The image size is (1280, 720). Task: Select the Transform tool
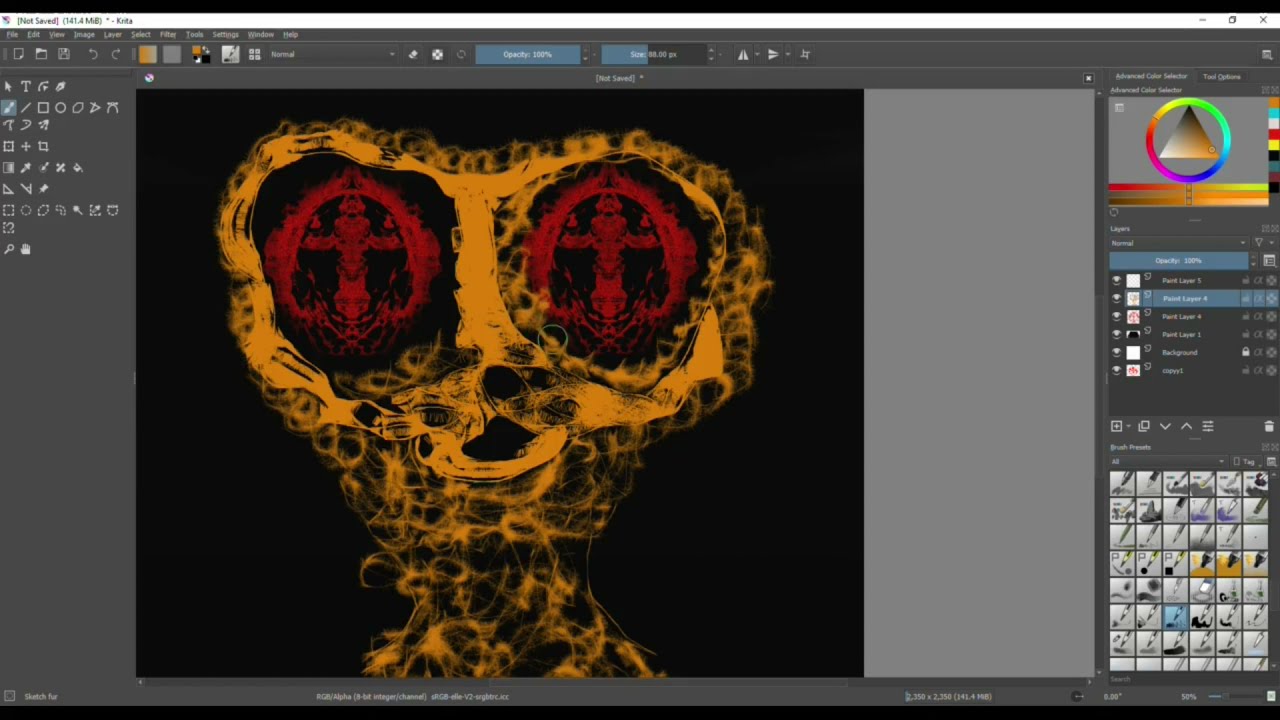[x=9, y=147]
